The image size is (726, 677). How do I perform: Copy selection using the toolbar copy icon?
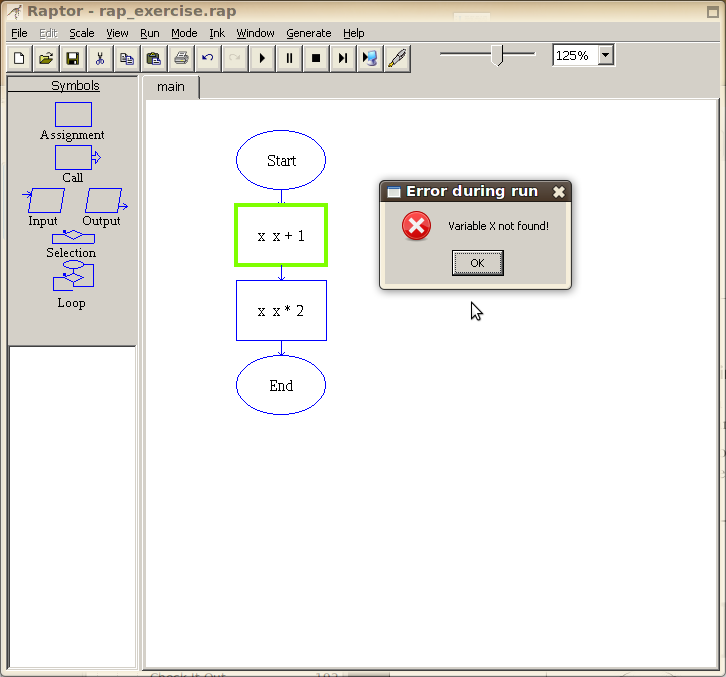point(126,58)
